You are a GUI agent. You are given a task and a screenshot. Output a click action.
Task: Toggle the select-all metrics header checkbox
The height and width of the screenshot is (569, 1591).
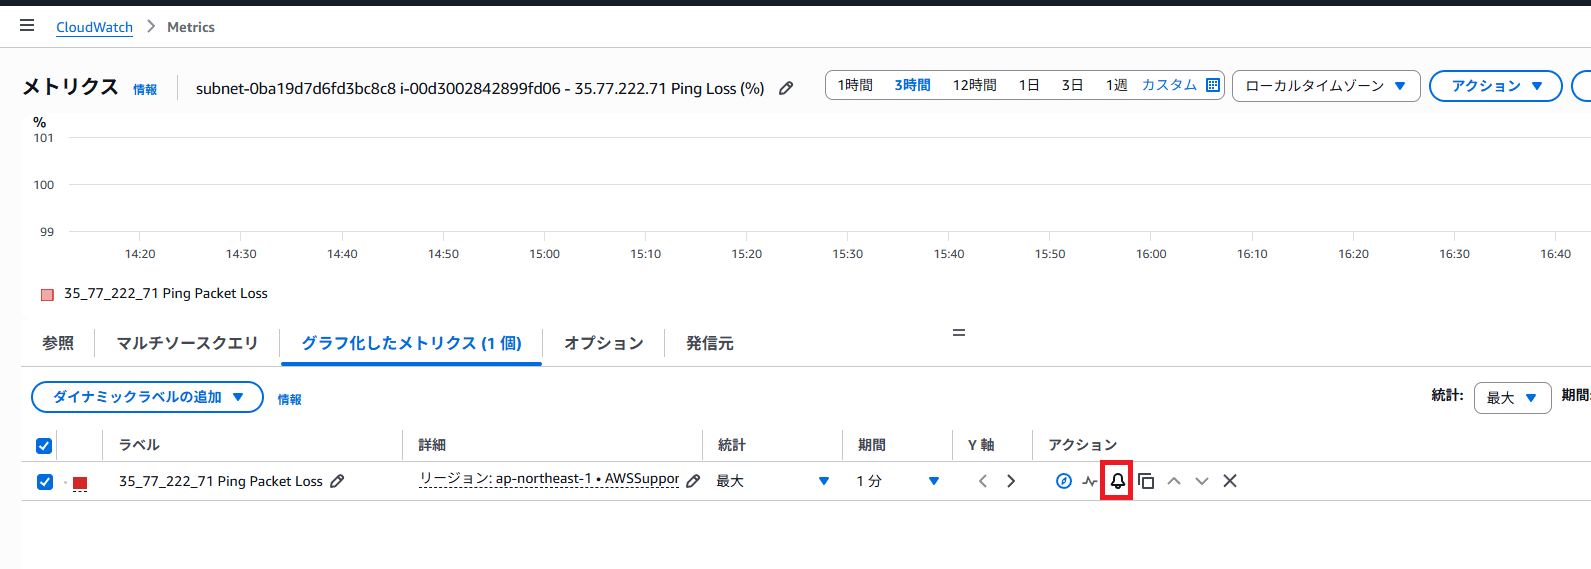(44, 446)
